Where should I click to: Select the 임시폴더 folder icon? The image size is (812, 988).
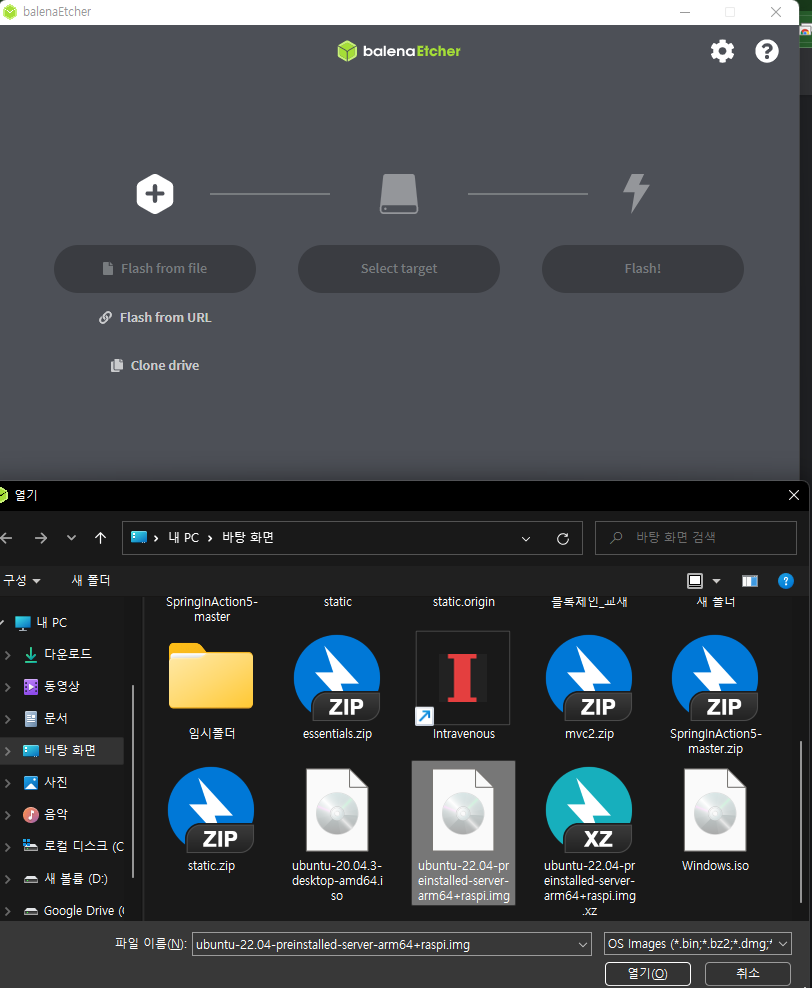pyautogui.click(x=211, y=676)
